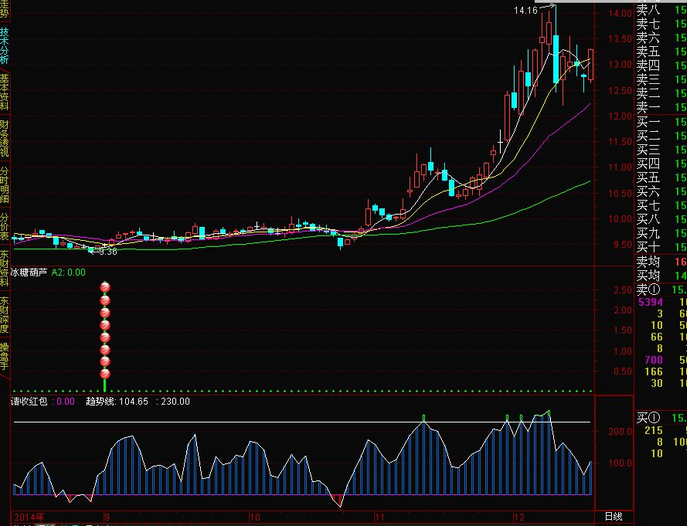
Task: Click the 日线 period button
Action: (x=613, y=517)
